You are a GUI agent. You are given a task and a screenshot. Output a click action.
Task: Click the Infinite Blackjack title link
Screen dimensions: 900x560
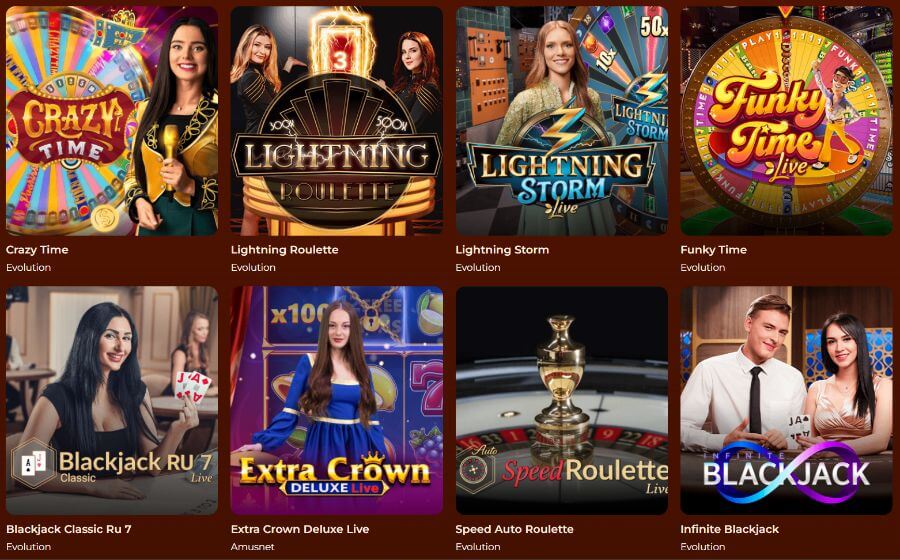coord(730,529)
